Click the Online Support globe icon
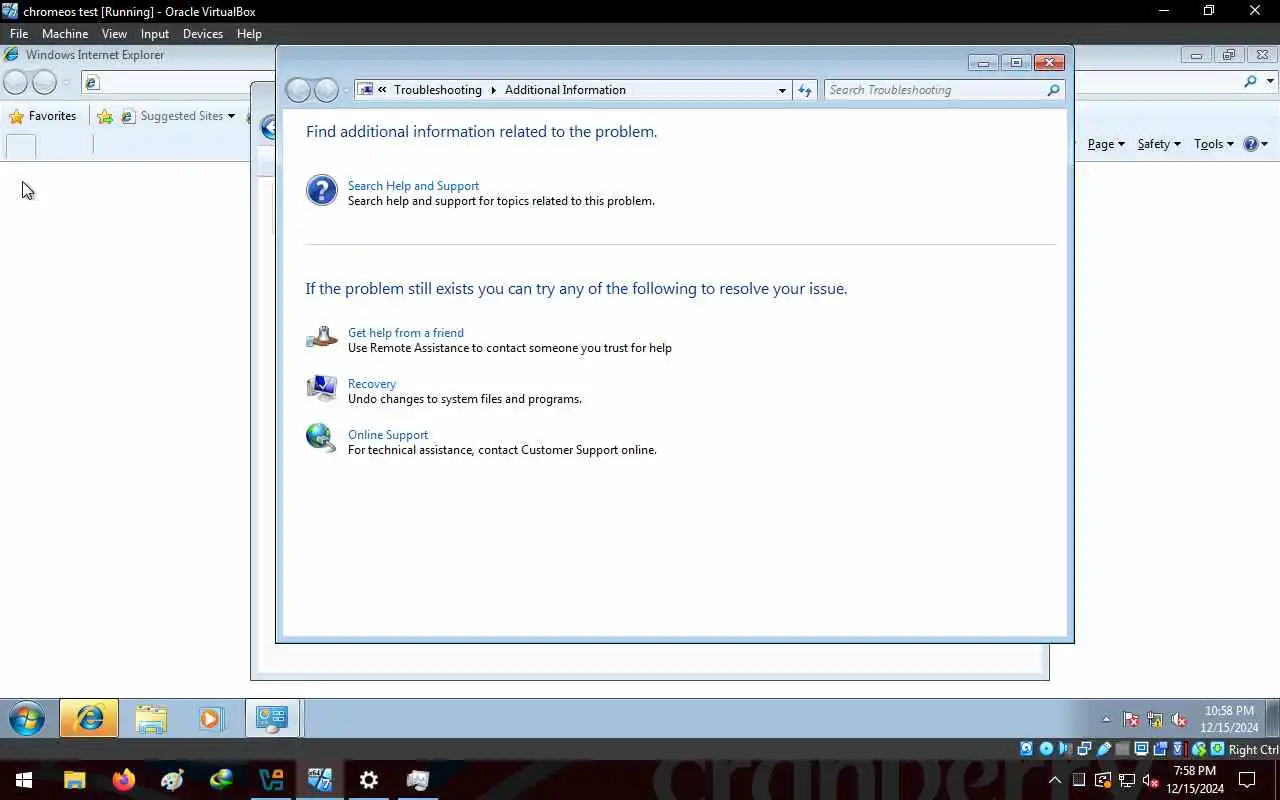This screenshot has width=1280, height=800. [321, 438]
